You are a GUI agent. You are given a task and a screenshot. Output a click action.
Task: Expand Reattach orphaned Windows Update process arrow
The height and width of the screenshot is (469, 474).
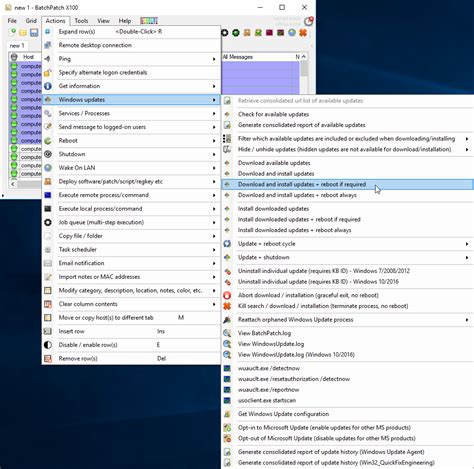[x=467, y=320]
